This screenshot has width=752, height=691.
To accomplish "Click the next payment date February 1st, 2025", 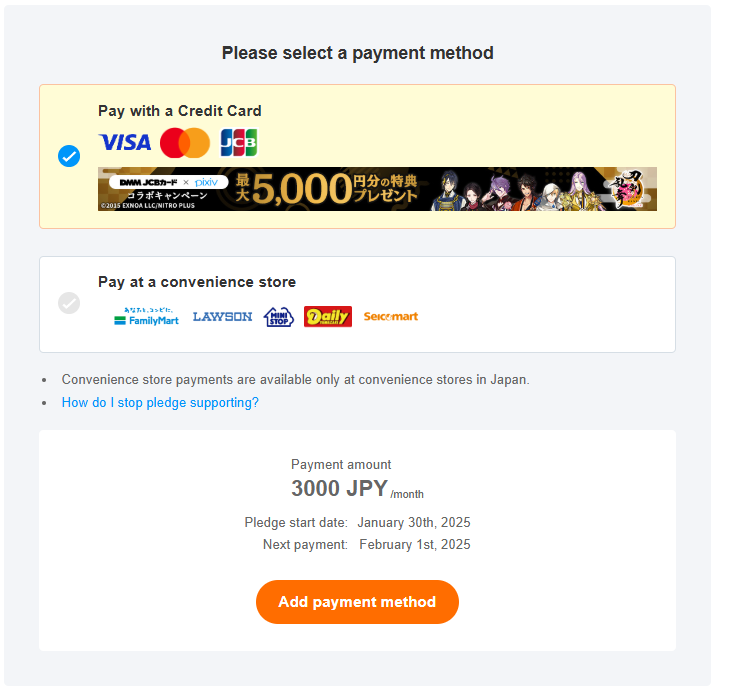I will click(414, 545).
